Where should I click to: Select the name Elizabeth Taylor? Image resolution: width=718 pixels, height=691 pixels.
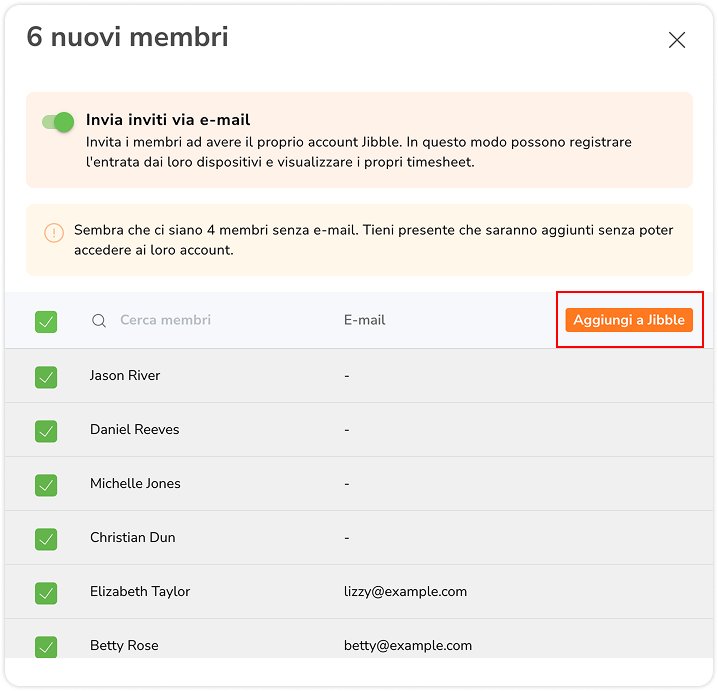(x=140, y=592)
